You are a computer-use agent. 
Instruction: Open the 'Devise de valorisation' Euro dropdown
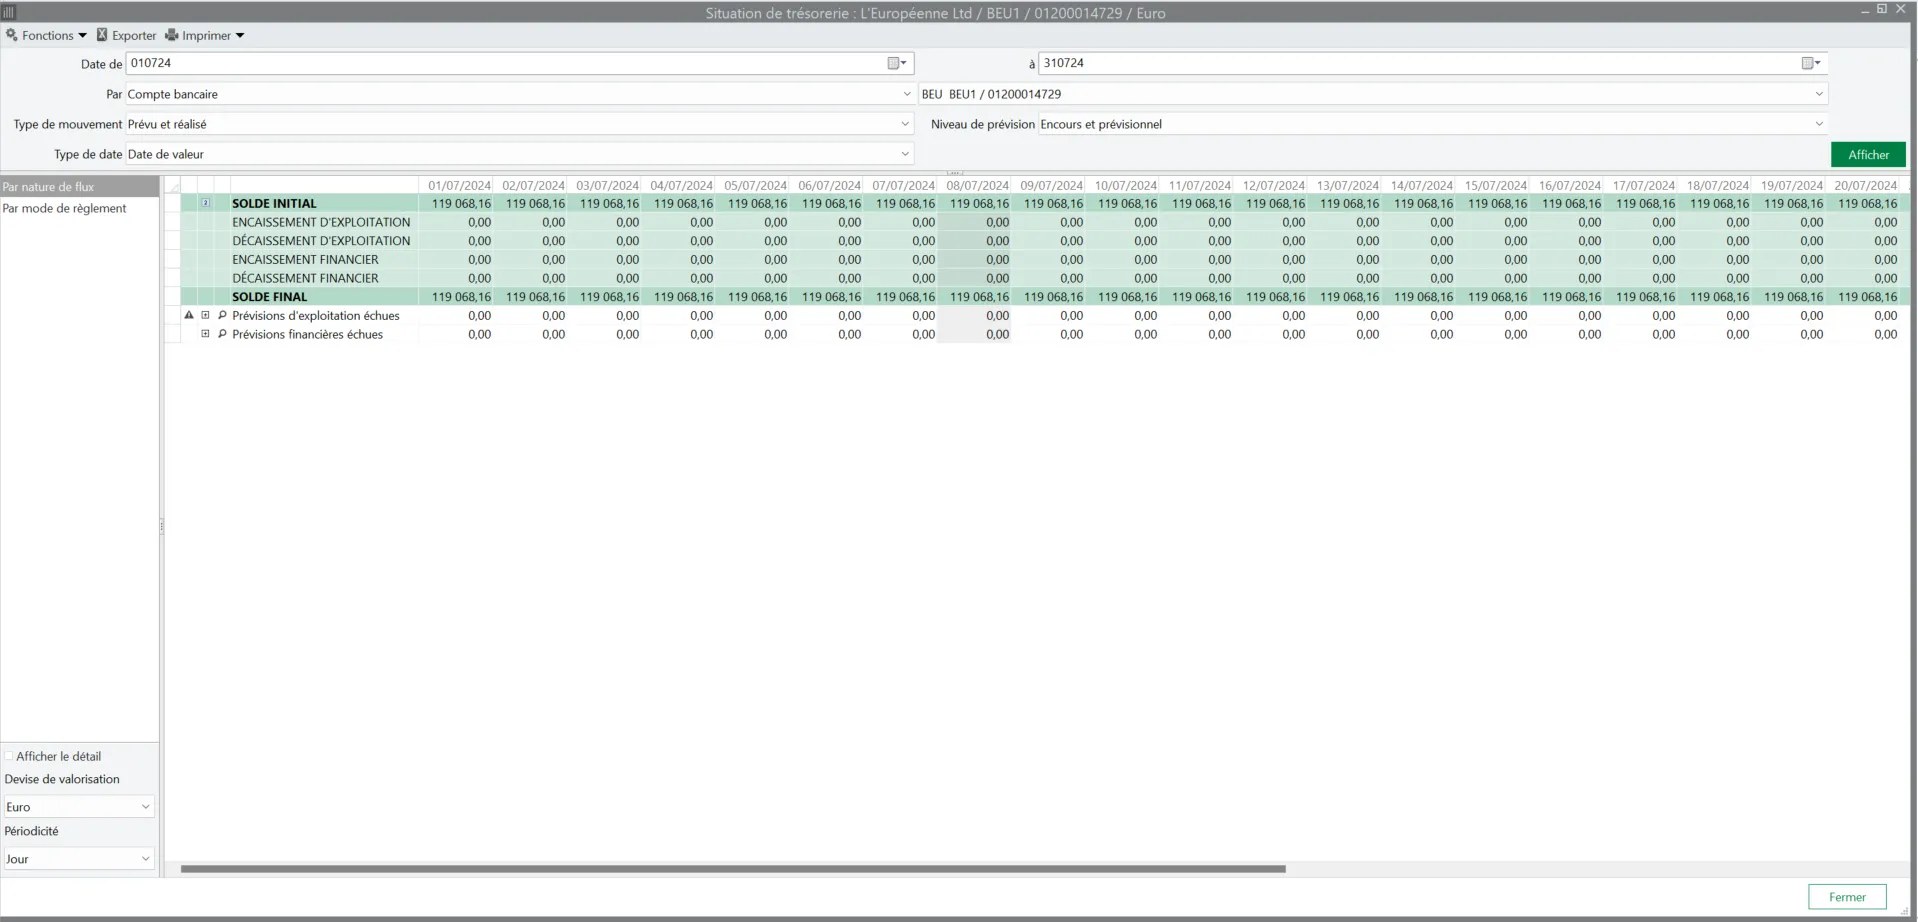tap(79, 807)
